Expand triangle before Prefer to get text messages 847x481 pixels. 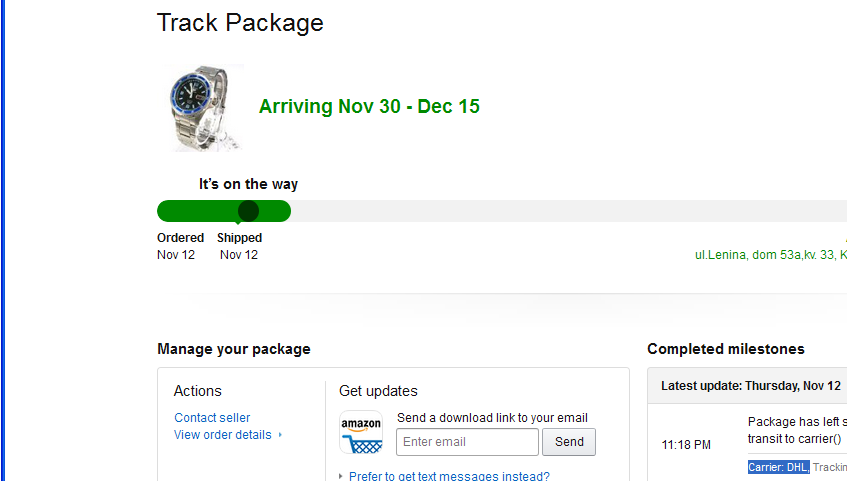341,477
